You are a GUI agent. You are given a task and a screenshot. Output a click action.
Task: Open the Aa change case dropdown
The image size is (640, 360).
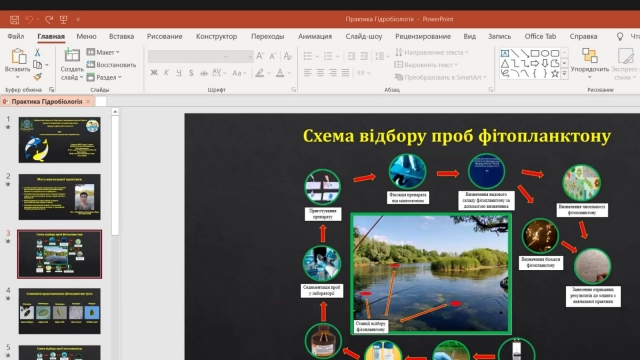tap(239, 73)
